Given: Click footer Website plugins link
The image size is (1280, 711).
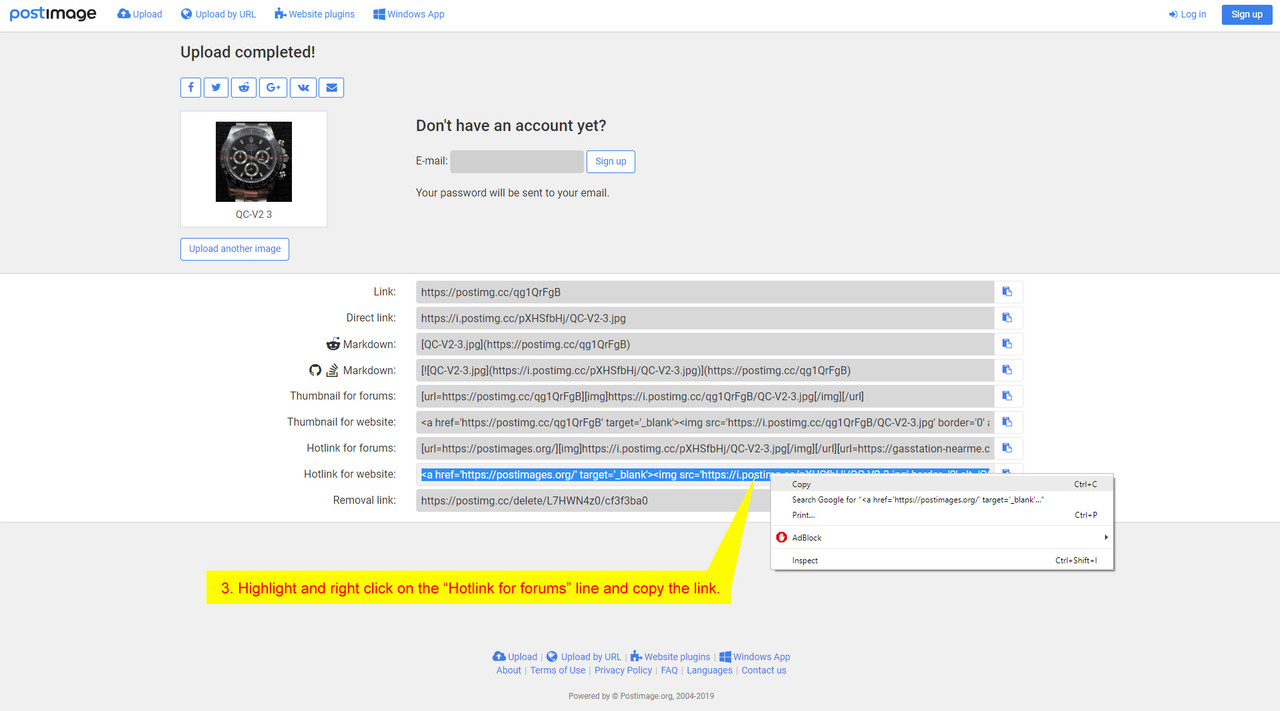Looking at the screenshot, I should 670,657.
